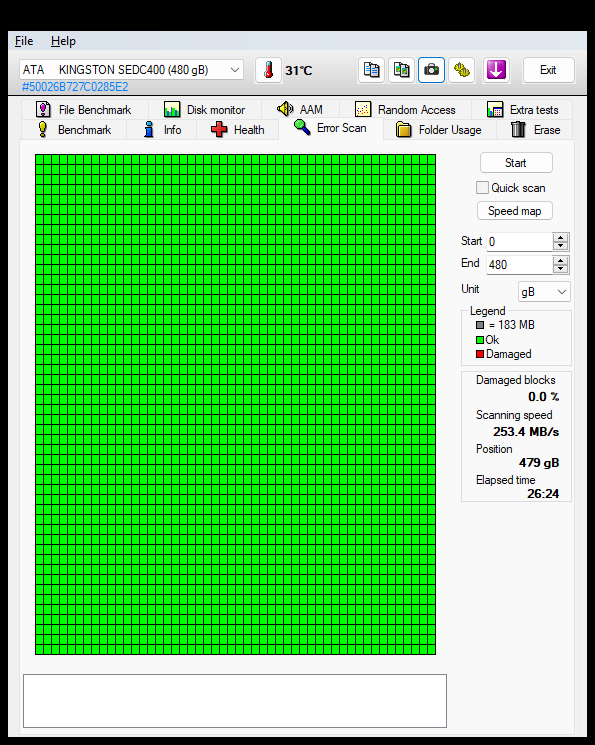Click the green Ok legend swatch
Viewport: 595px width, 745px height.
coord(480,340)
